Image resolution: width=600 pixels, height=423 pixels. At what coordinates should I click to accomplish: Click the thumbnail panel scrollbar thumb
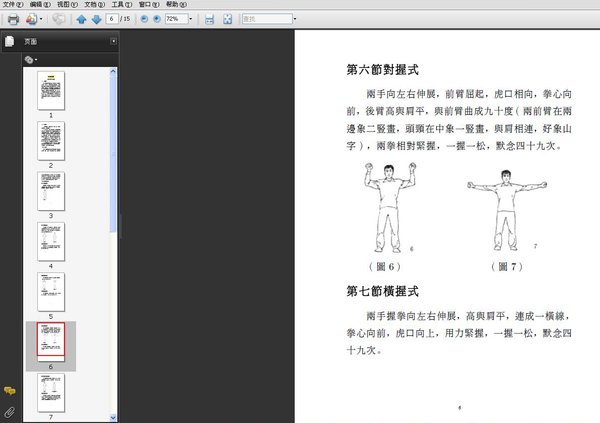113,153
